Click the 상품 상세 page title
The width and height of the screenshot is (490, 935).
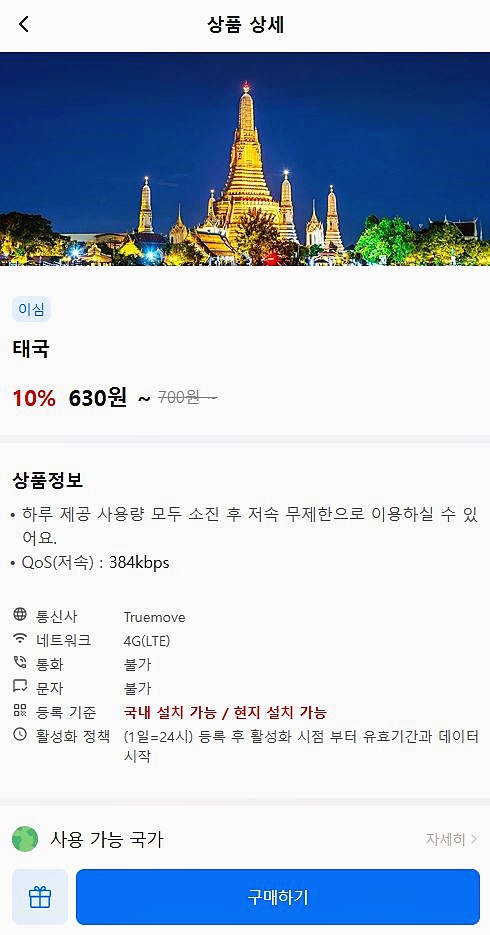click(245, 24)
